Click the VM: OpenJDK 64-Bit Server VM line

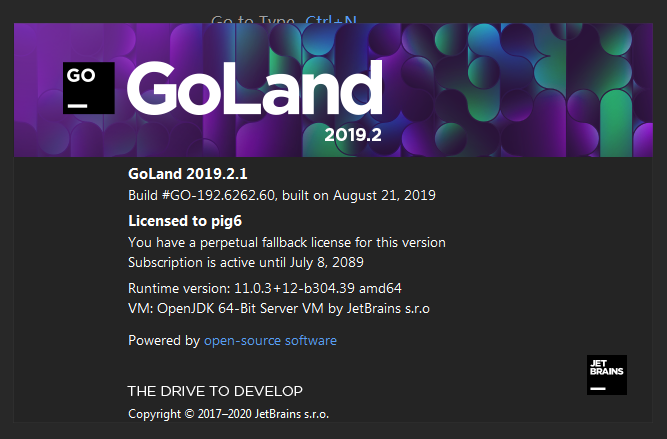[279, 308]
